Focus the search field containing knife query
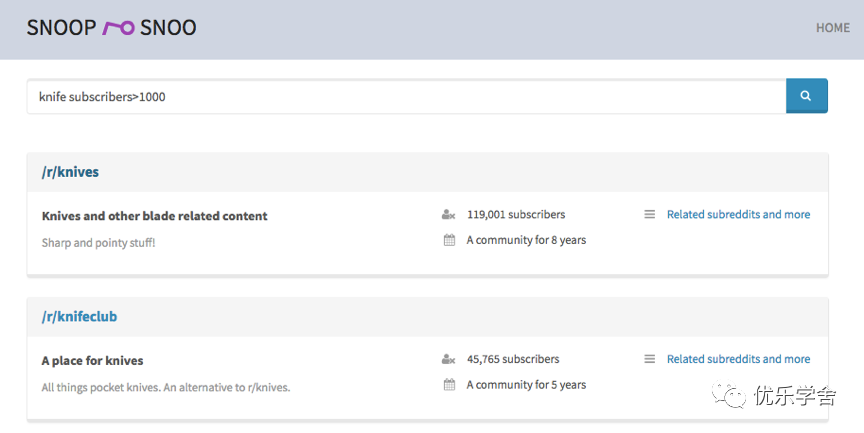 point(405,97)
